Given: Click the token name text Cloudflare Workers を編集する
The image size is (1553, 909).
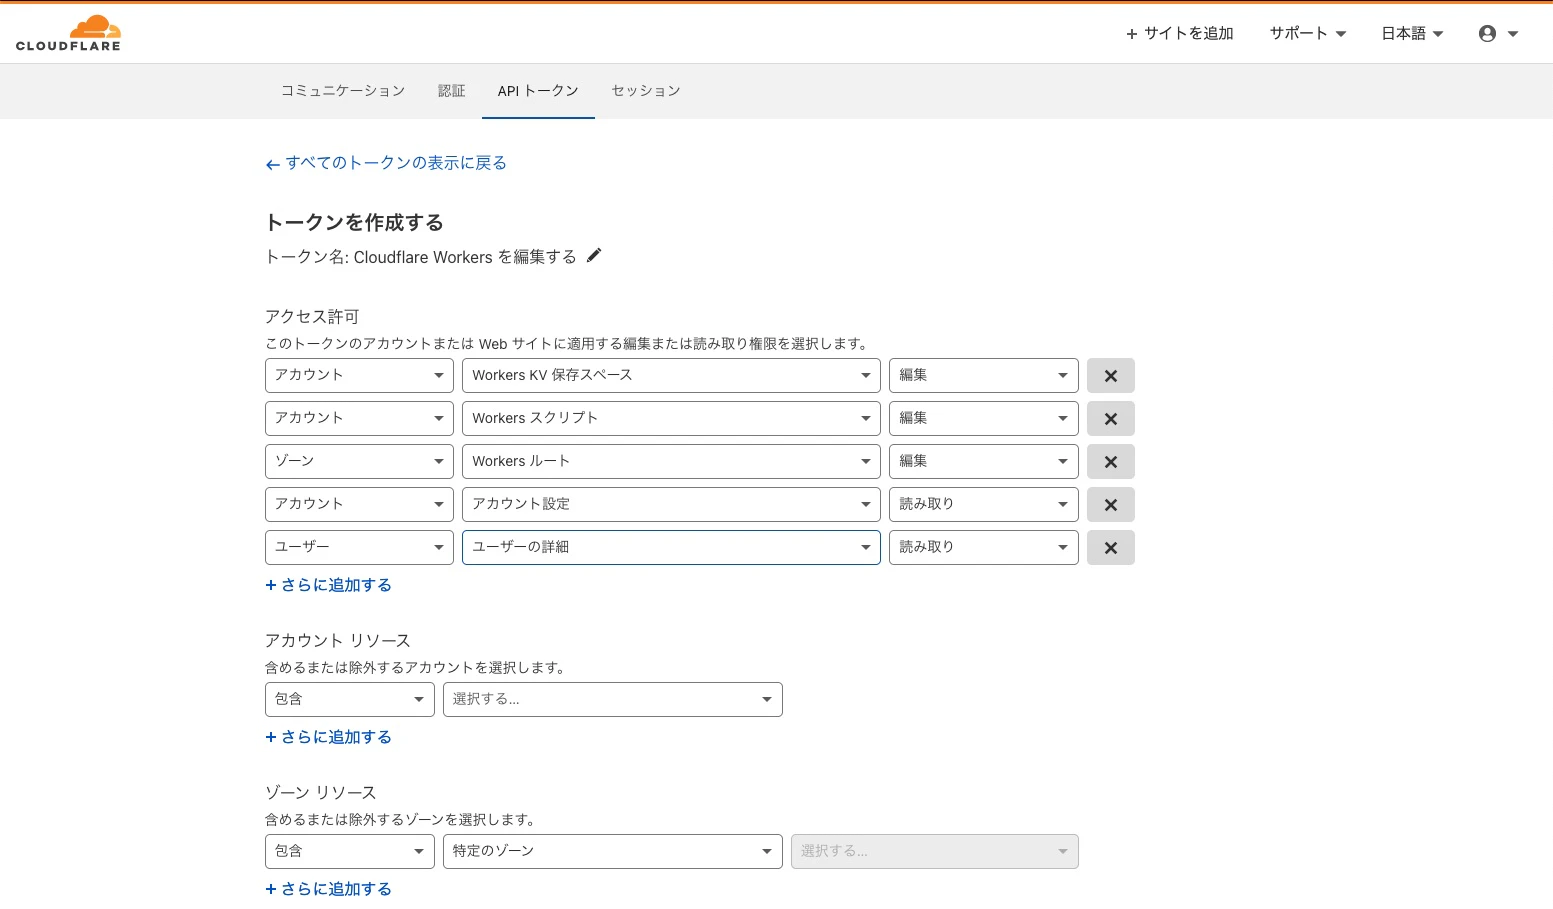Looking at the screenshot, I should coord(465,257).
